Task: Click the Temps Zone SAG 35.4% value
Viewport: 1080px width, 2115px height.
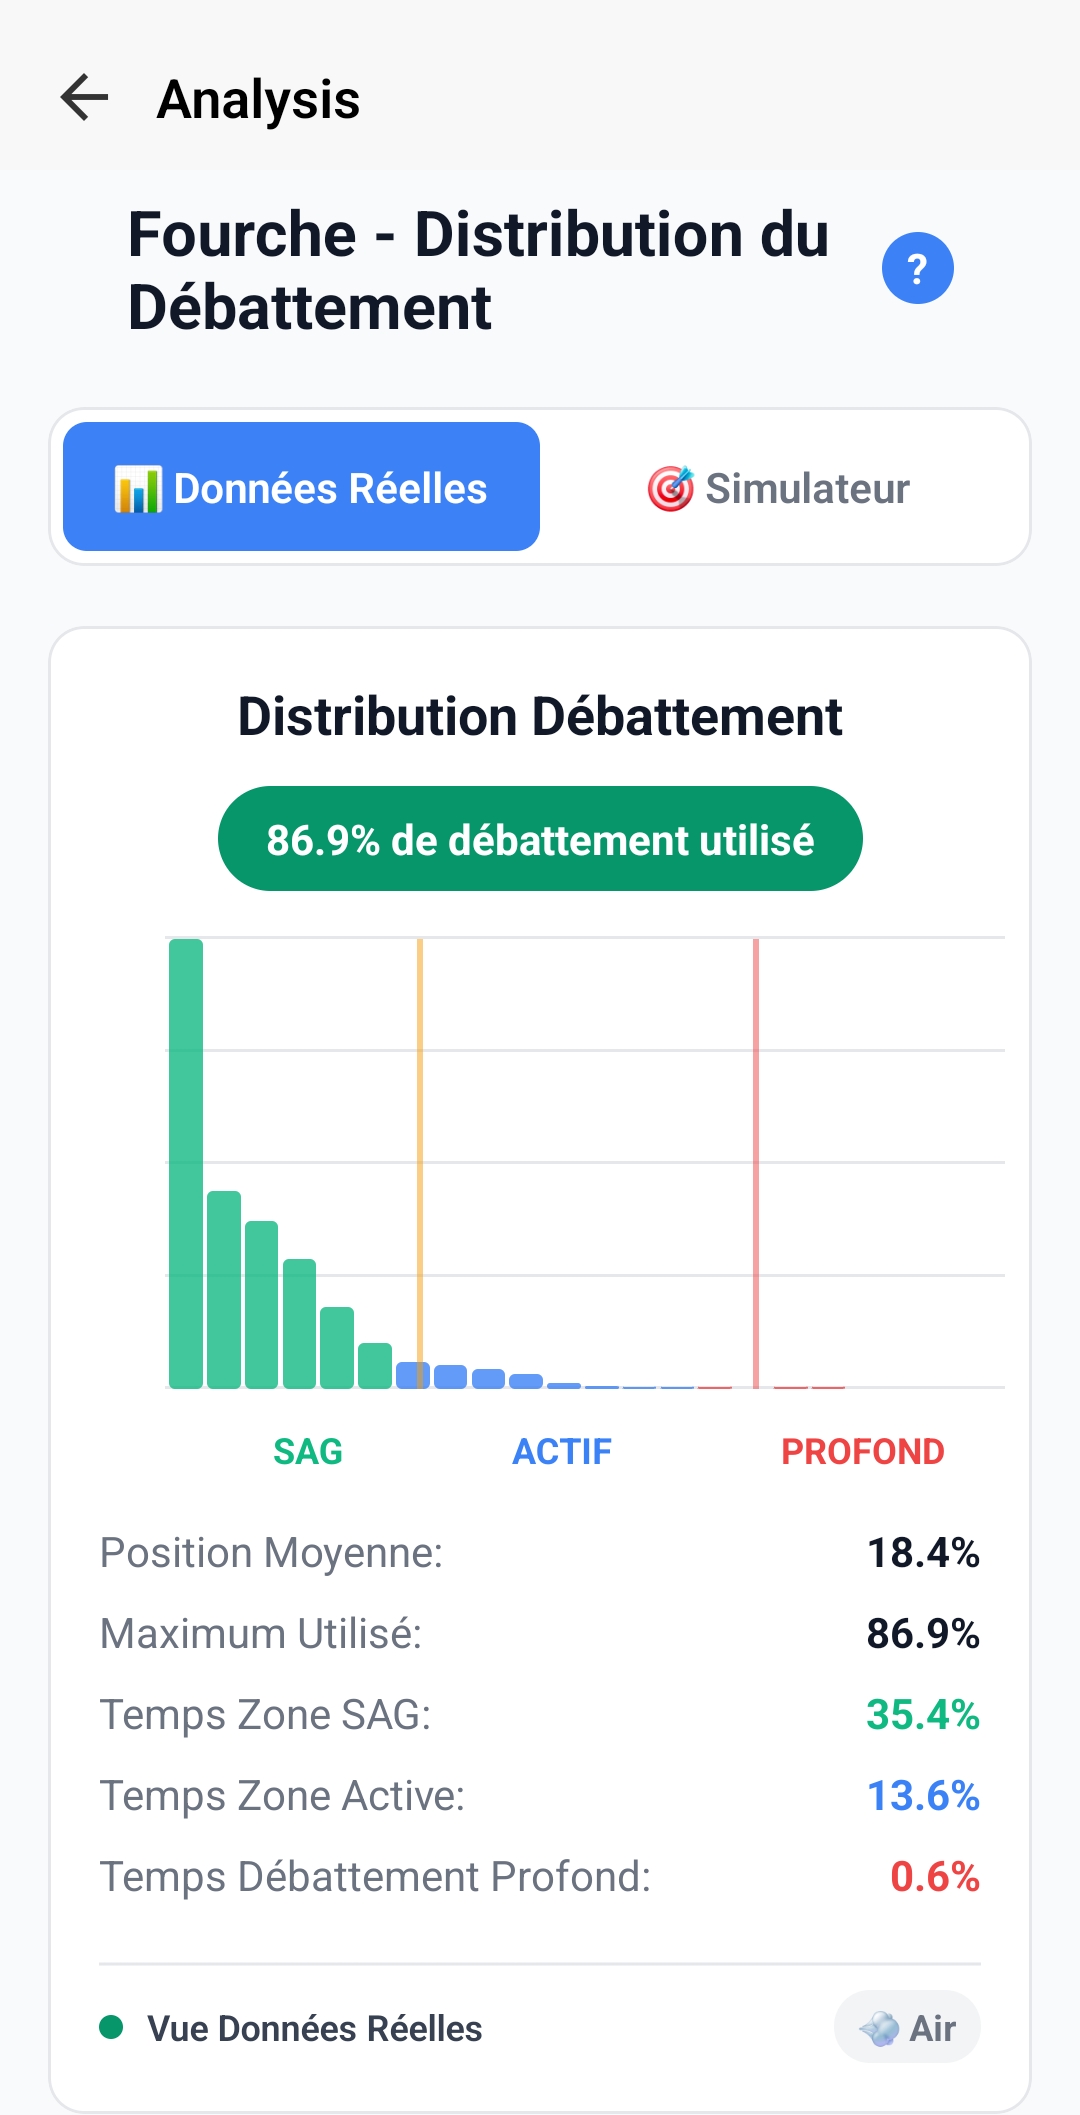Action: coord(922,1715)
